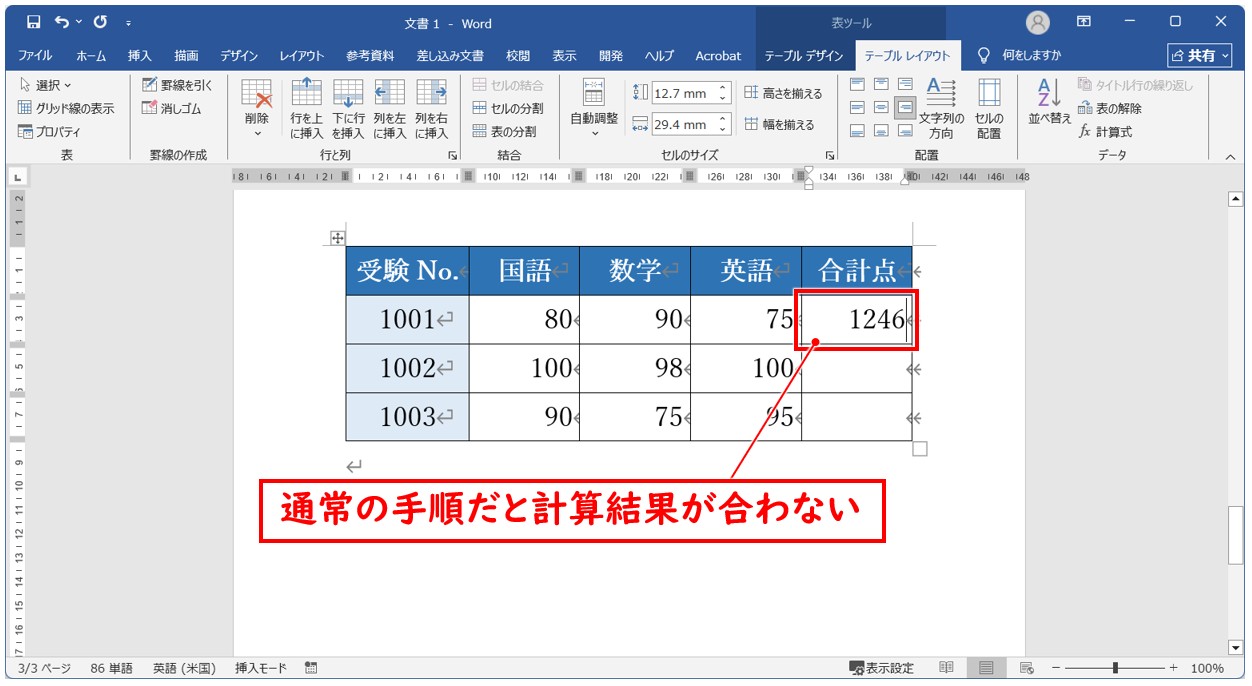
Task: Toggle グリッド線の表示 gridlines display
Action: coord(66,108)
